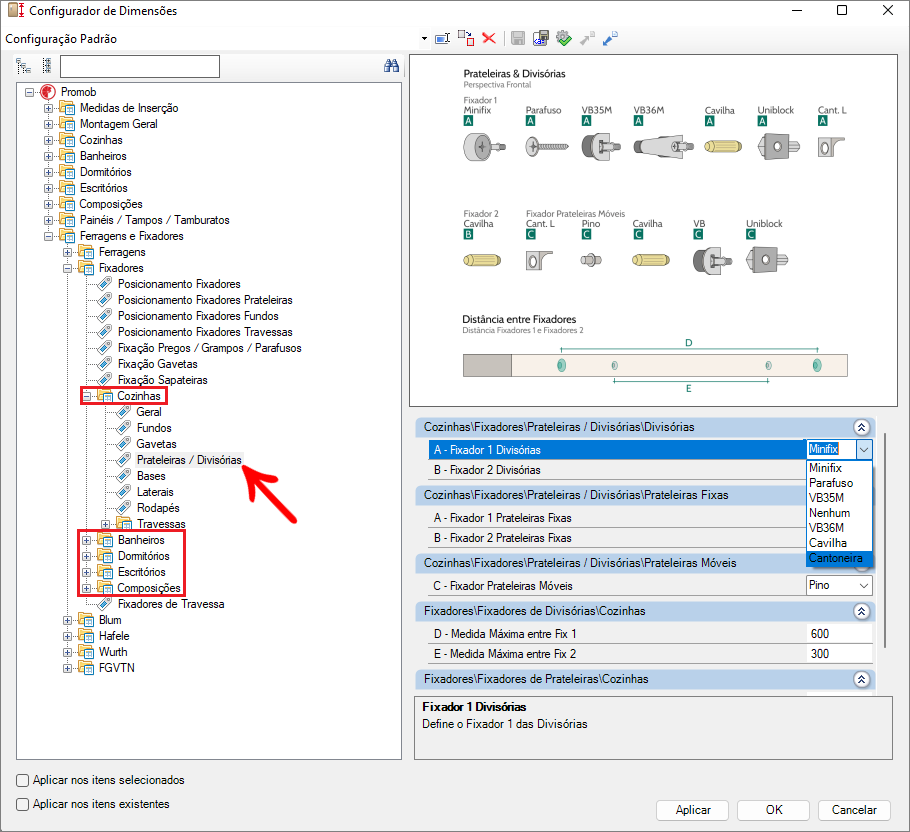The image size is (910, 832).
Task: Expand the Blum tree node
Action: (68, 620)
